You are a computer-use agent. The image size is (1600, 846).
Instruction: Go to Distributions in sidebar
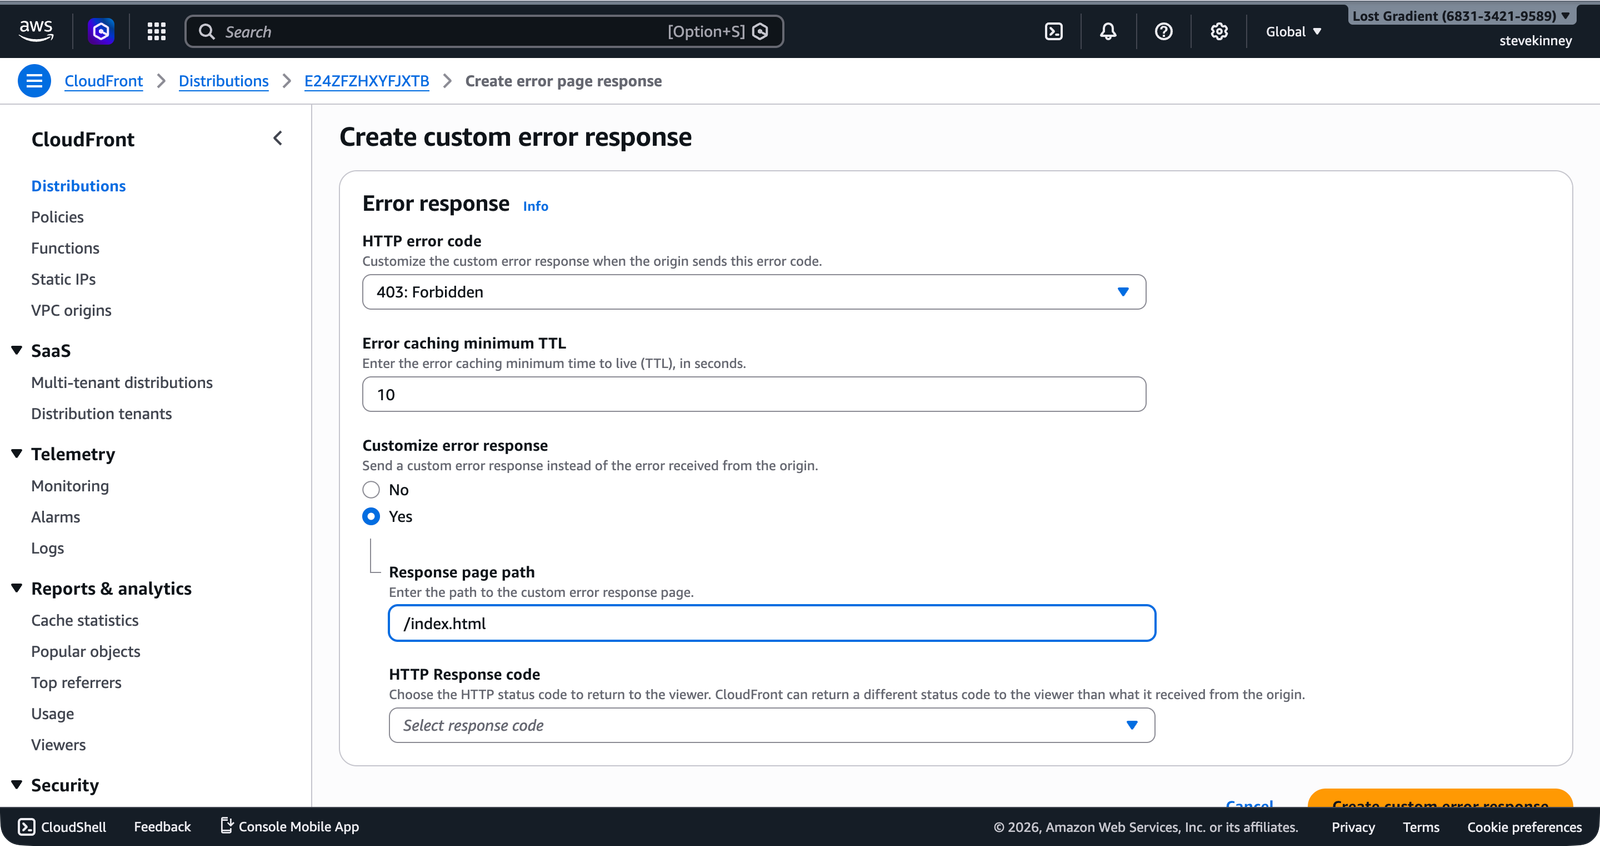click(x=78, y=186)
